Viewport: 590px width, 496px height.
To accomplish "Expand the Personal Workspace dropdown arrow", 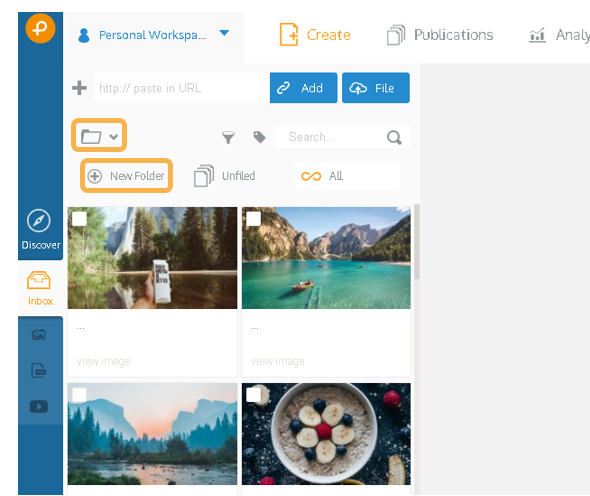I will [x=224, y=33].
